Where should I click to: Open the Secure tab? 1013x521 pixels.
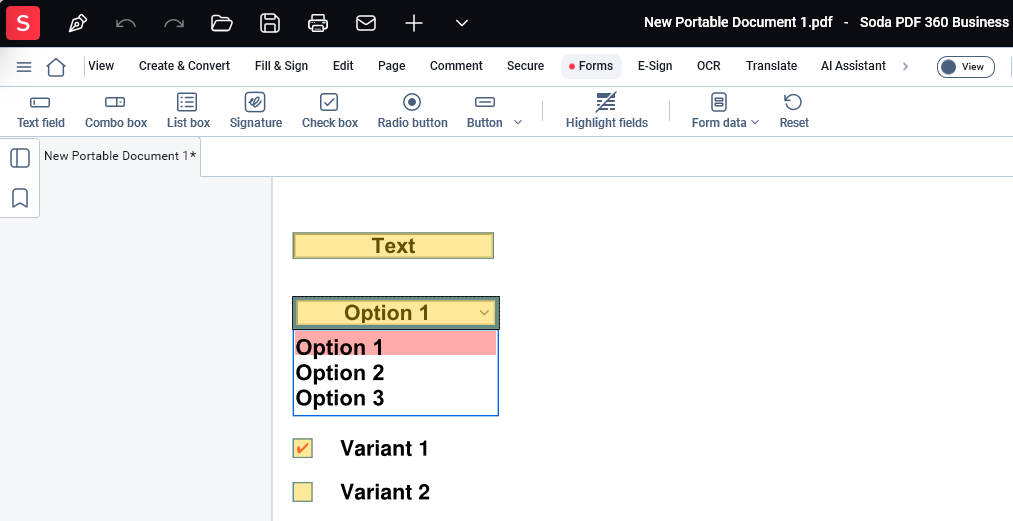525,66
